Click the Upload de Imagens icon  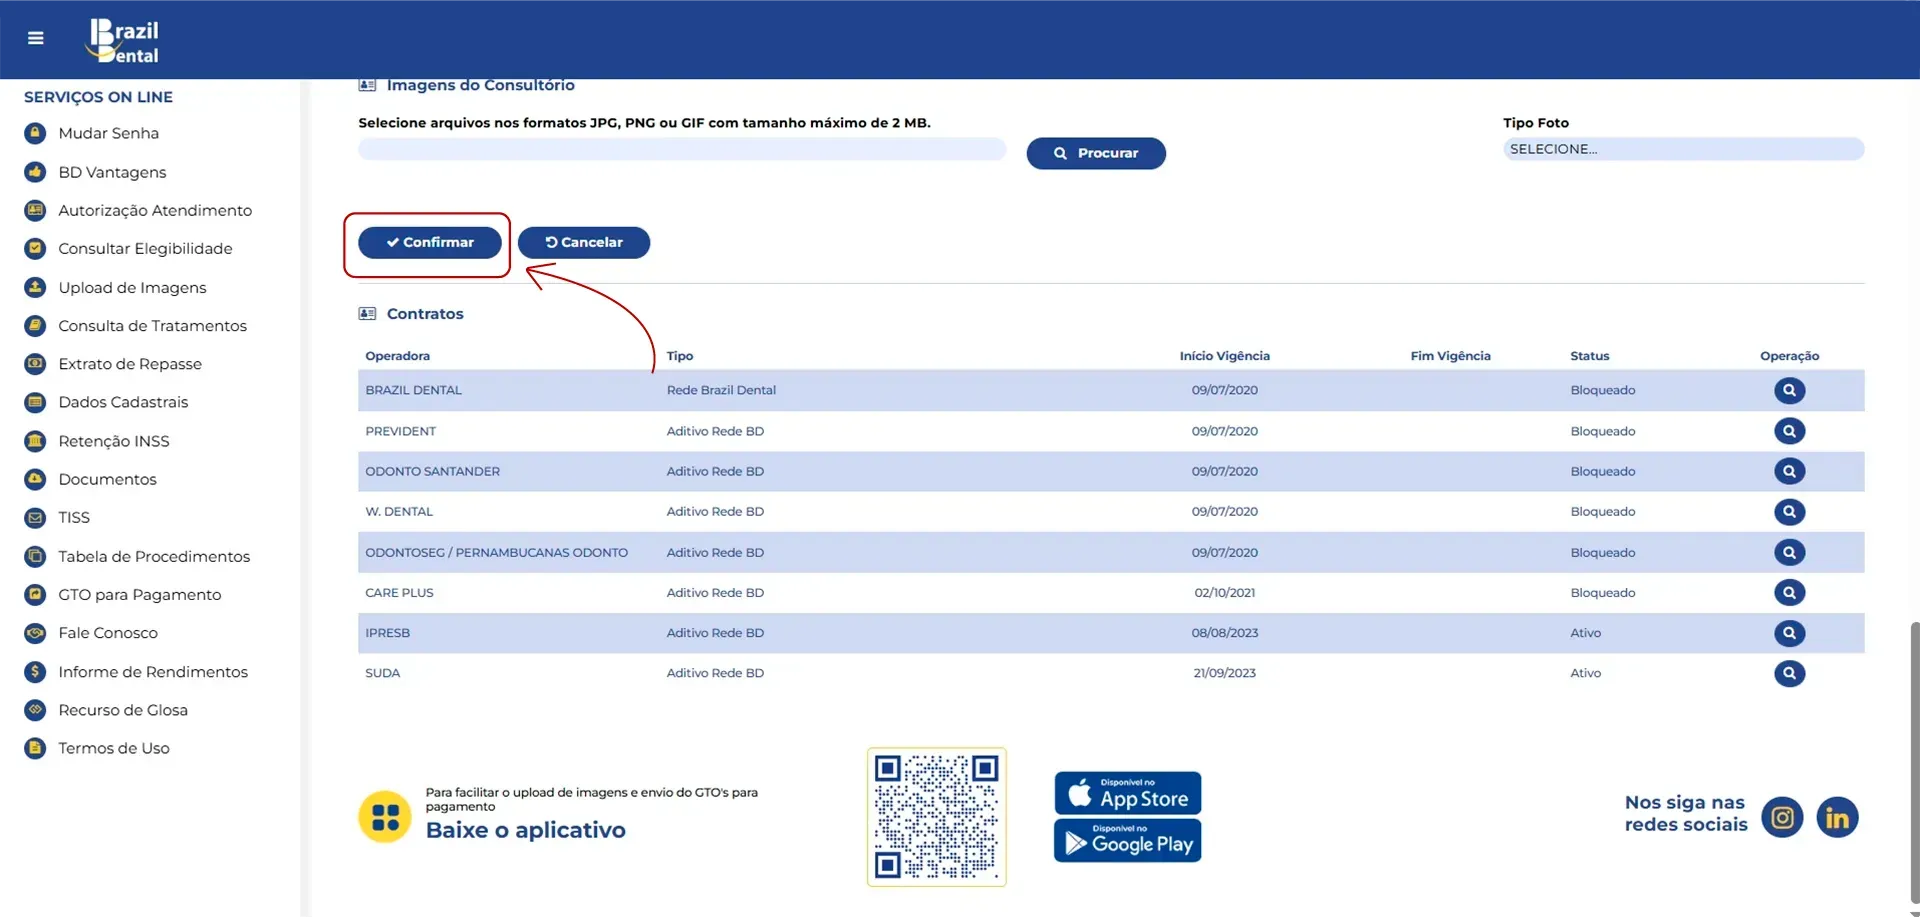click(35, 287)
